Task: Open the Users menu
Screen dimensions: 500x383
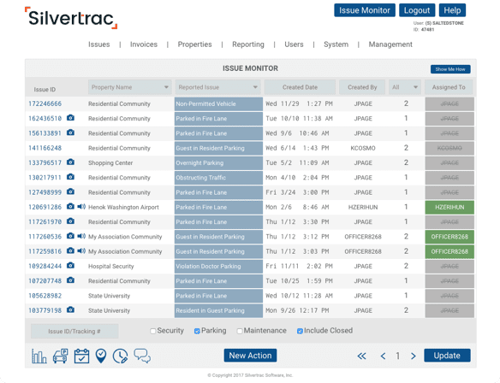Action: coord(294,44)
